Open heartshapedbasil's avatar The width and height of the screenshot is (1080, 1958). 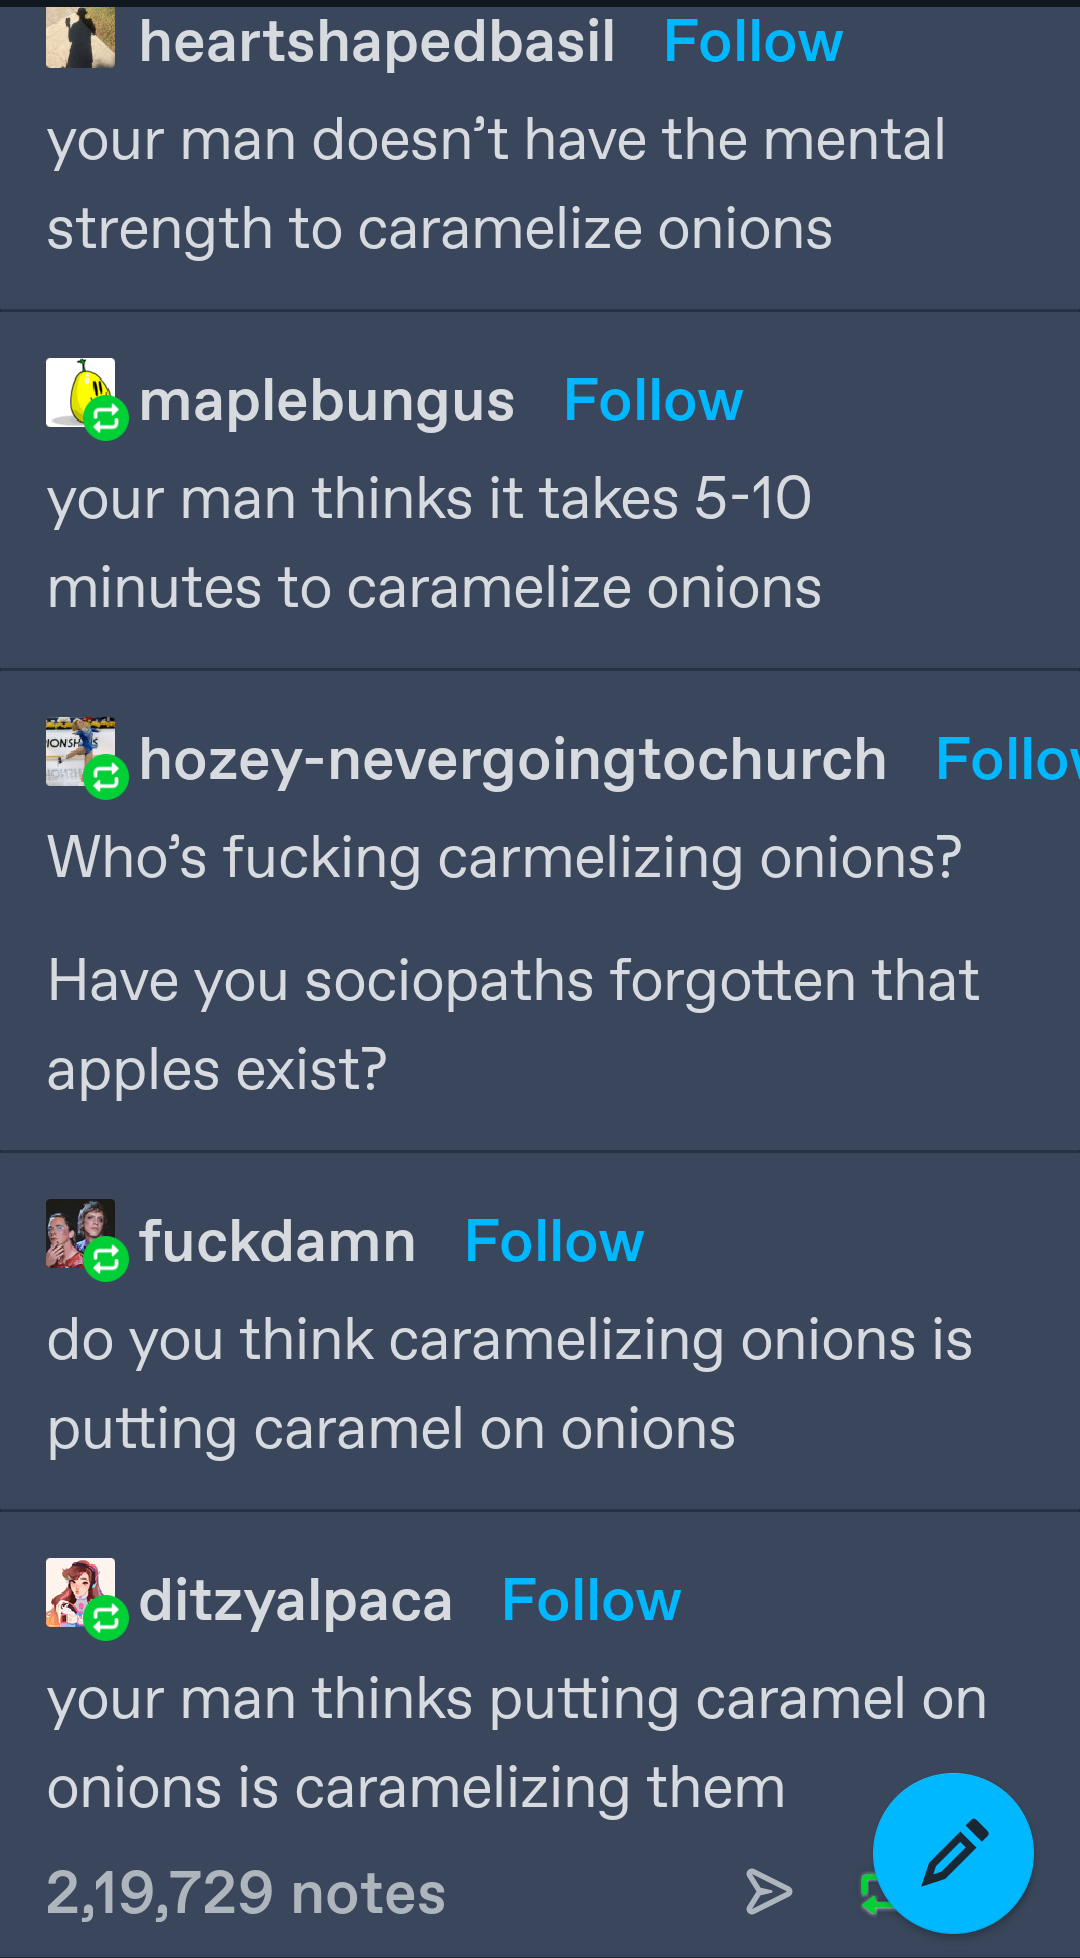80,38
